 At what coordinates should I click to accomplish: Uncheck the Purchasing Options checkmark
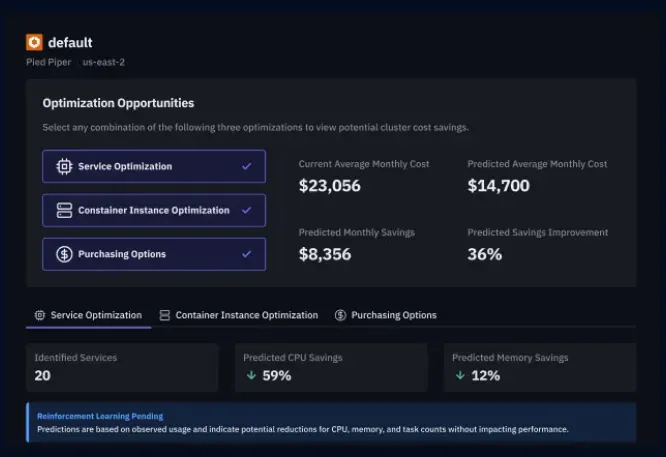point(246,254)
